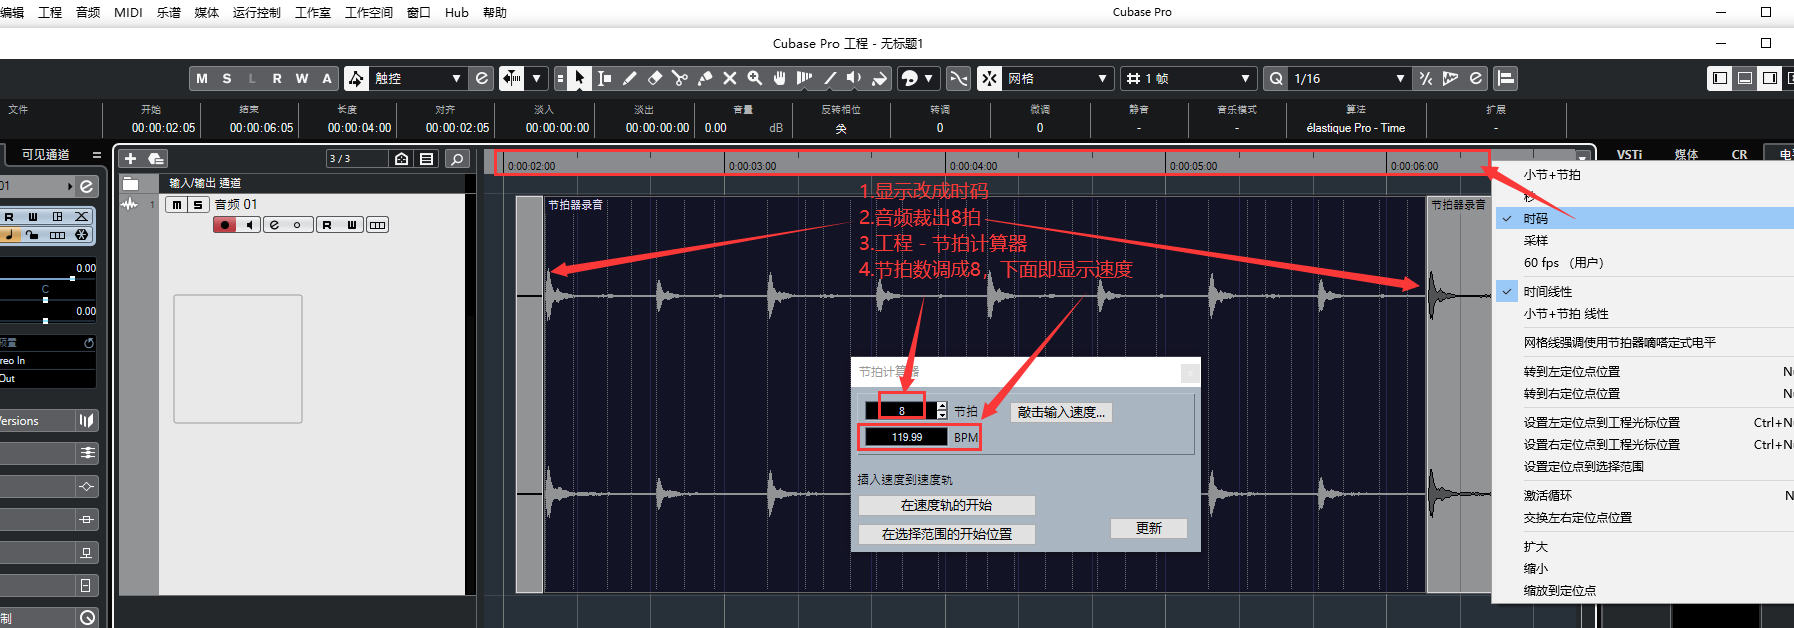Open the 音频 menu
1794x628 pixels.
tap(88, 12)
